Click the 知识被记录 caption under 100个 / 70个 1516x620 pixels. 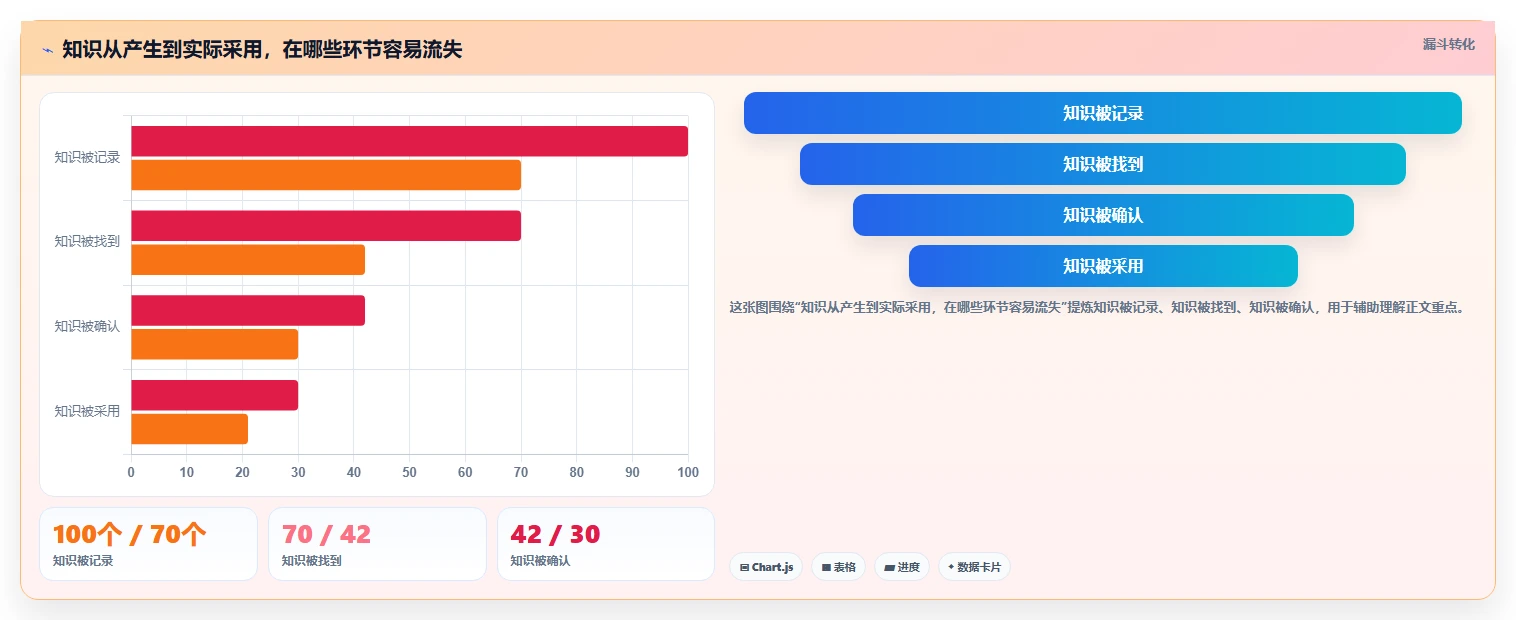(83, 561)
